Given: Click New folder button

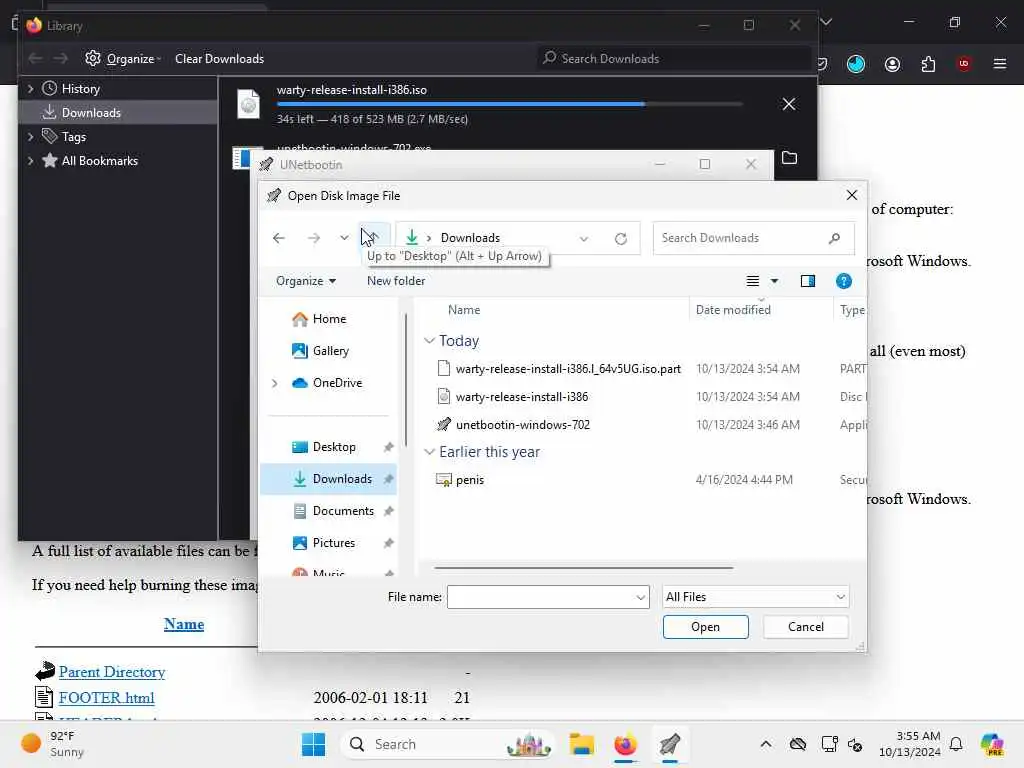Looking at the screenshot, I should pyautogui.click(x=396, y=281).
